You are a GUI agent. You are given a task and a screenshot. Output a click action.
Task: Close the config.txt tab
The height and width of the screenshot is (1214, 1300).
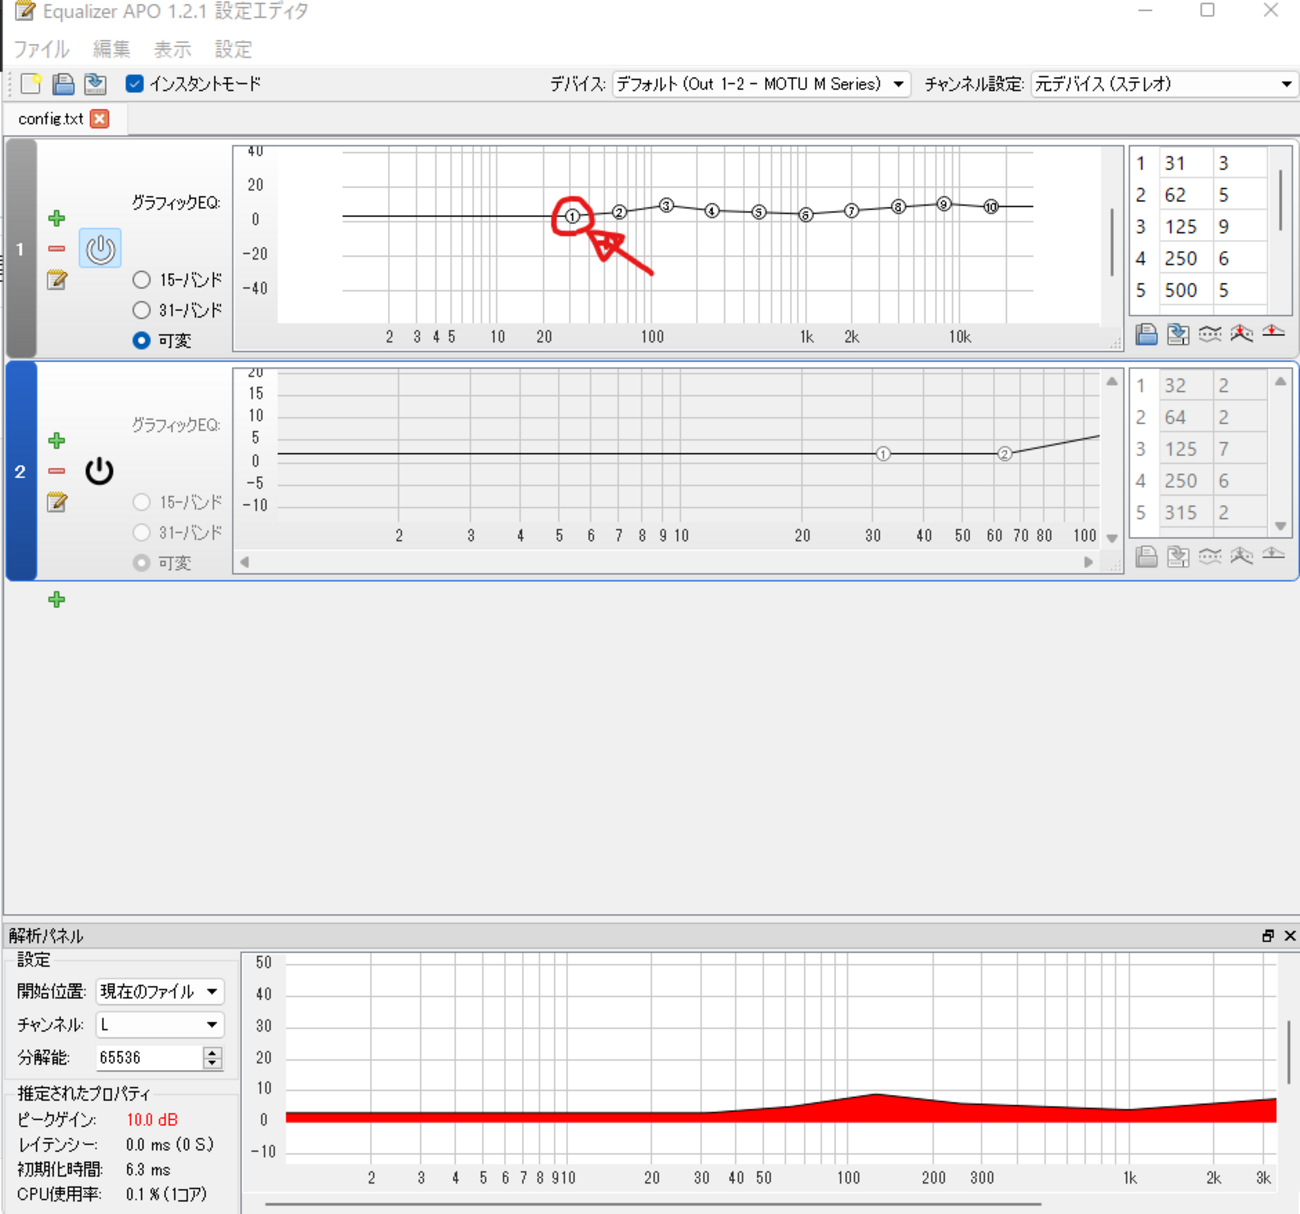click(99, 118)
